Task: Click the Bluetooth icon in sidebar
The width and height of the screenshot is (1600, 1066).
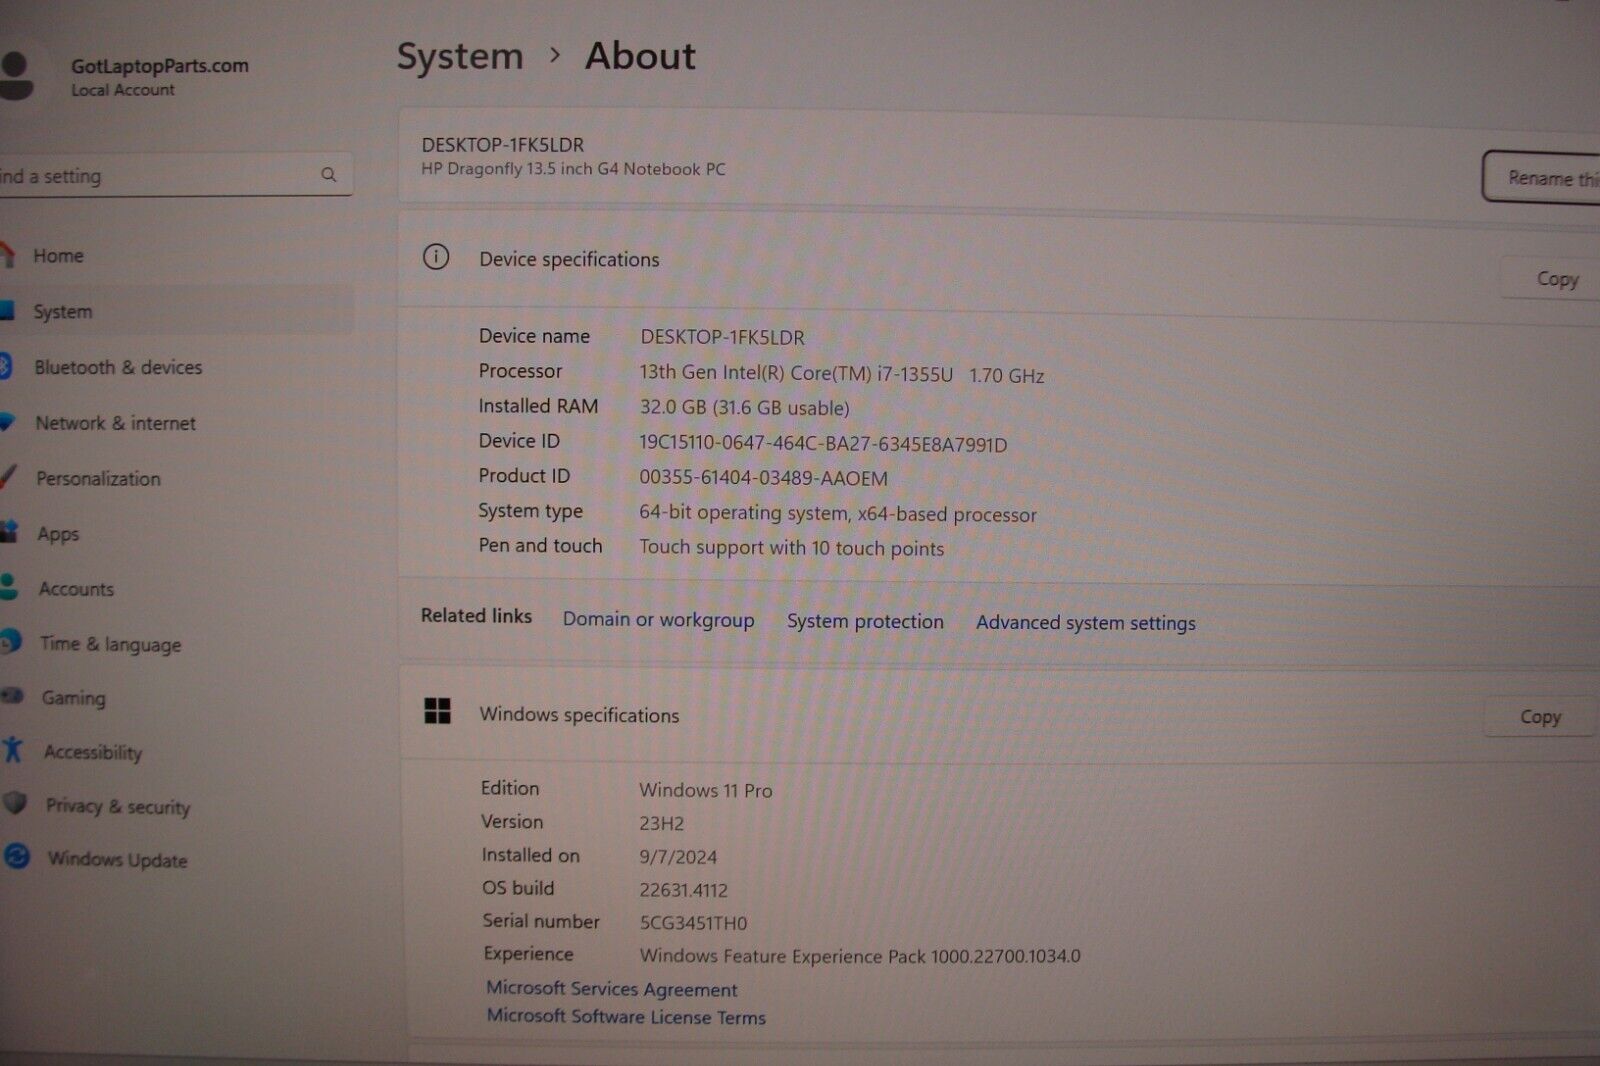Action: [x=5, y=366]
